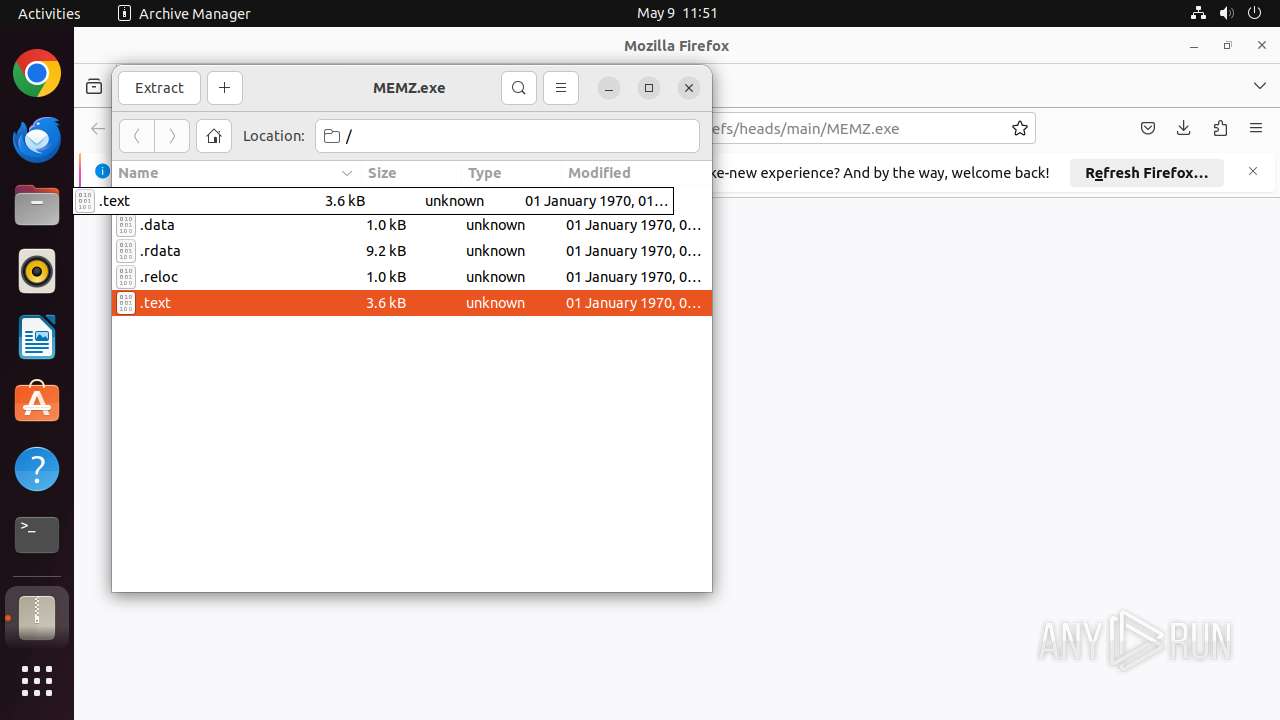Image resolution: width=1280 pixels, height=720 pixels.
Task: Open Firefox downloads arrow icon
Action: pos(1184,128)
